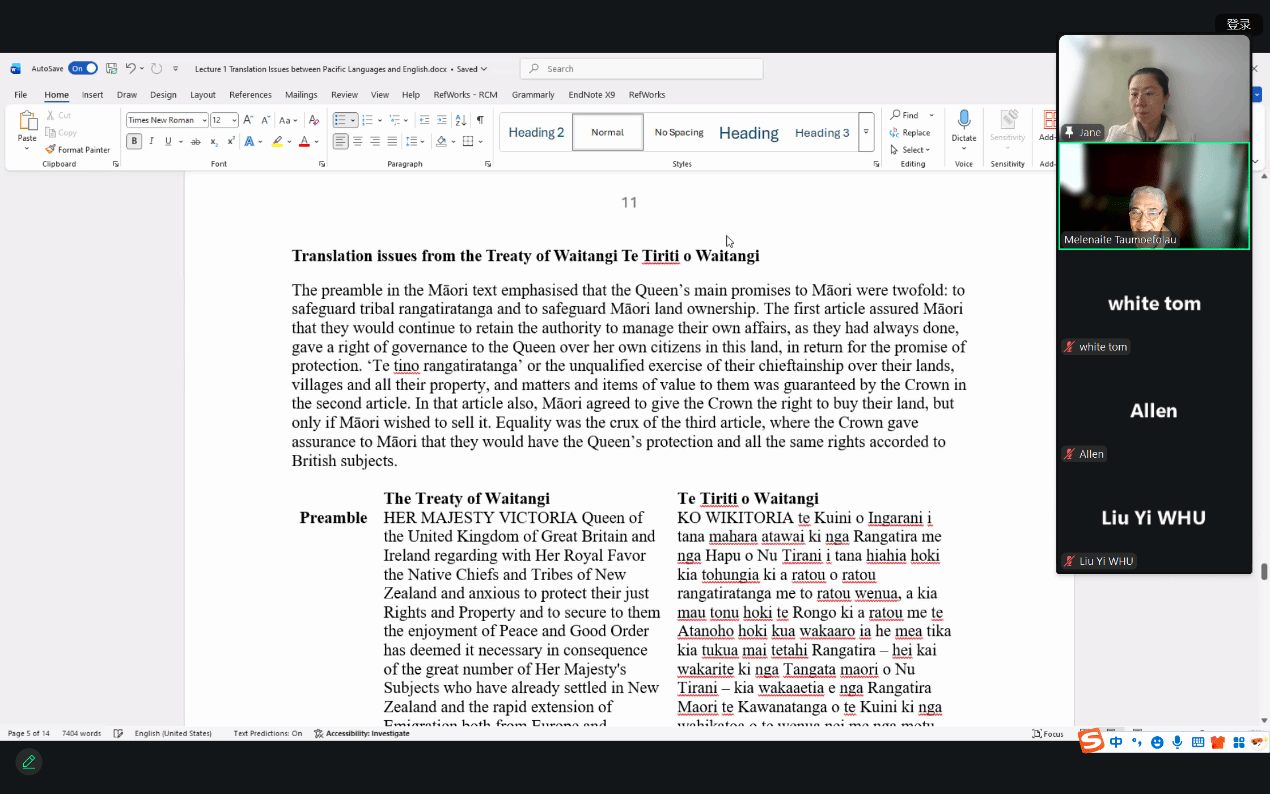The width and height of the screenshot is (1270, 794).
Task: Expand the font size dropdown showing 12
Action: [233, 120]
